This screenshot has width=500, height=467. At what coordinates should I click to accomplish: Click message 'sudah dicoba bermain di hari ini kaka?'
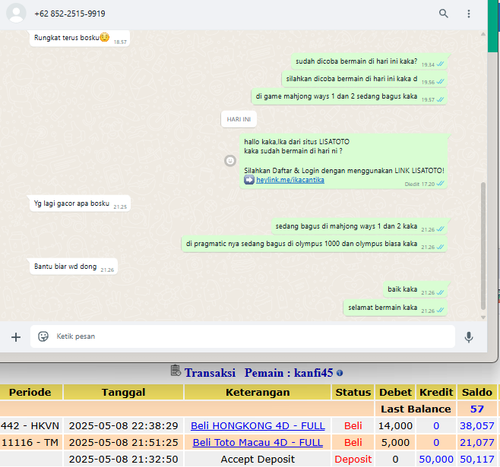tap(369, 62)
